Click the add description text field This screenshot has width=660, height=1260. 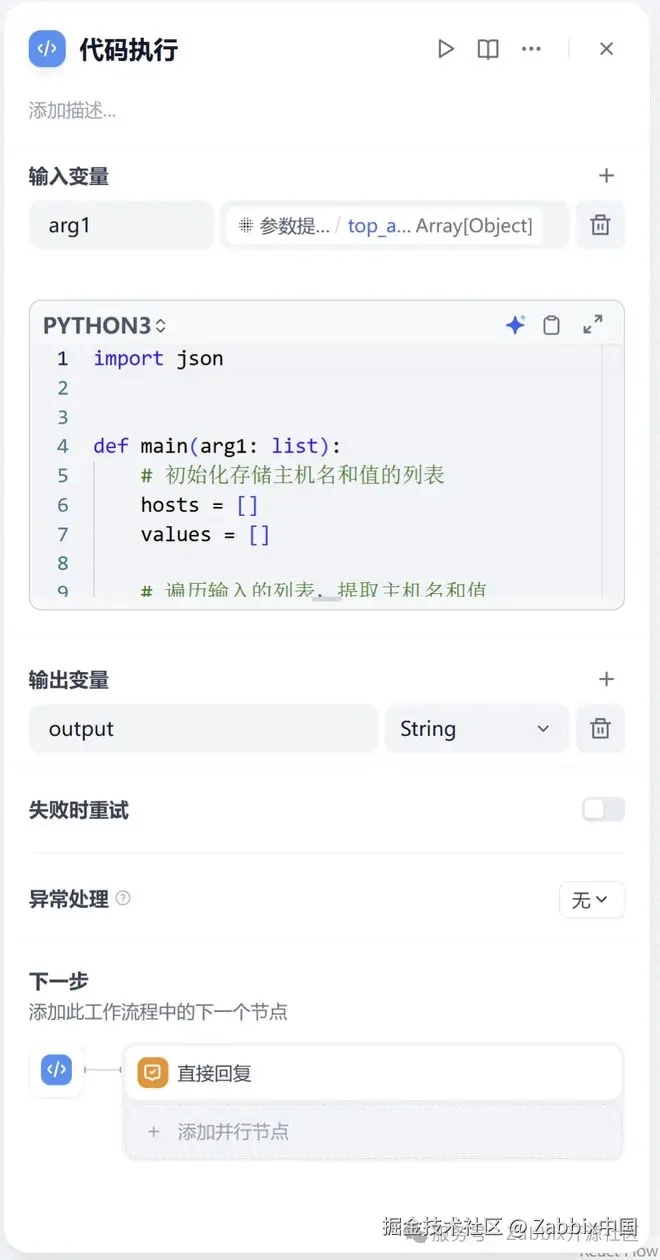pos(72,111)
